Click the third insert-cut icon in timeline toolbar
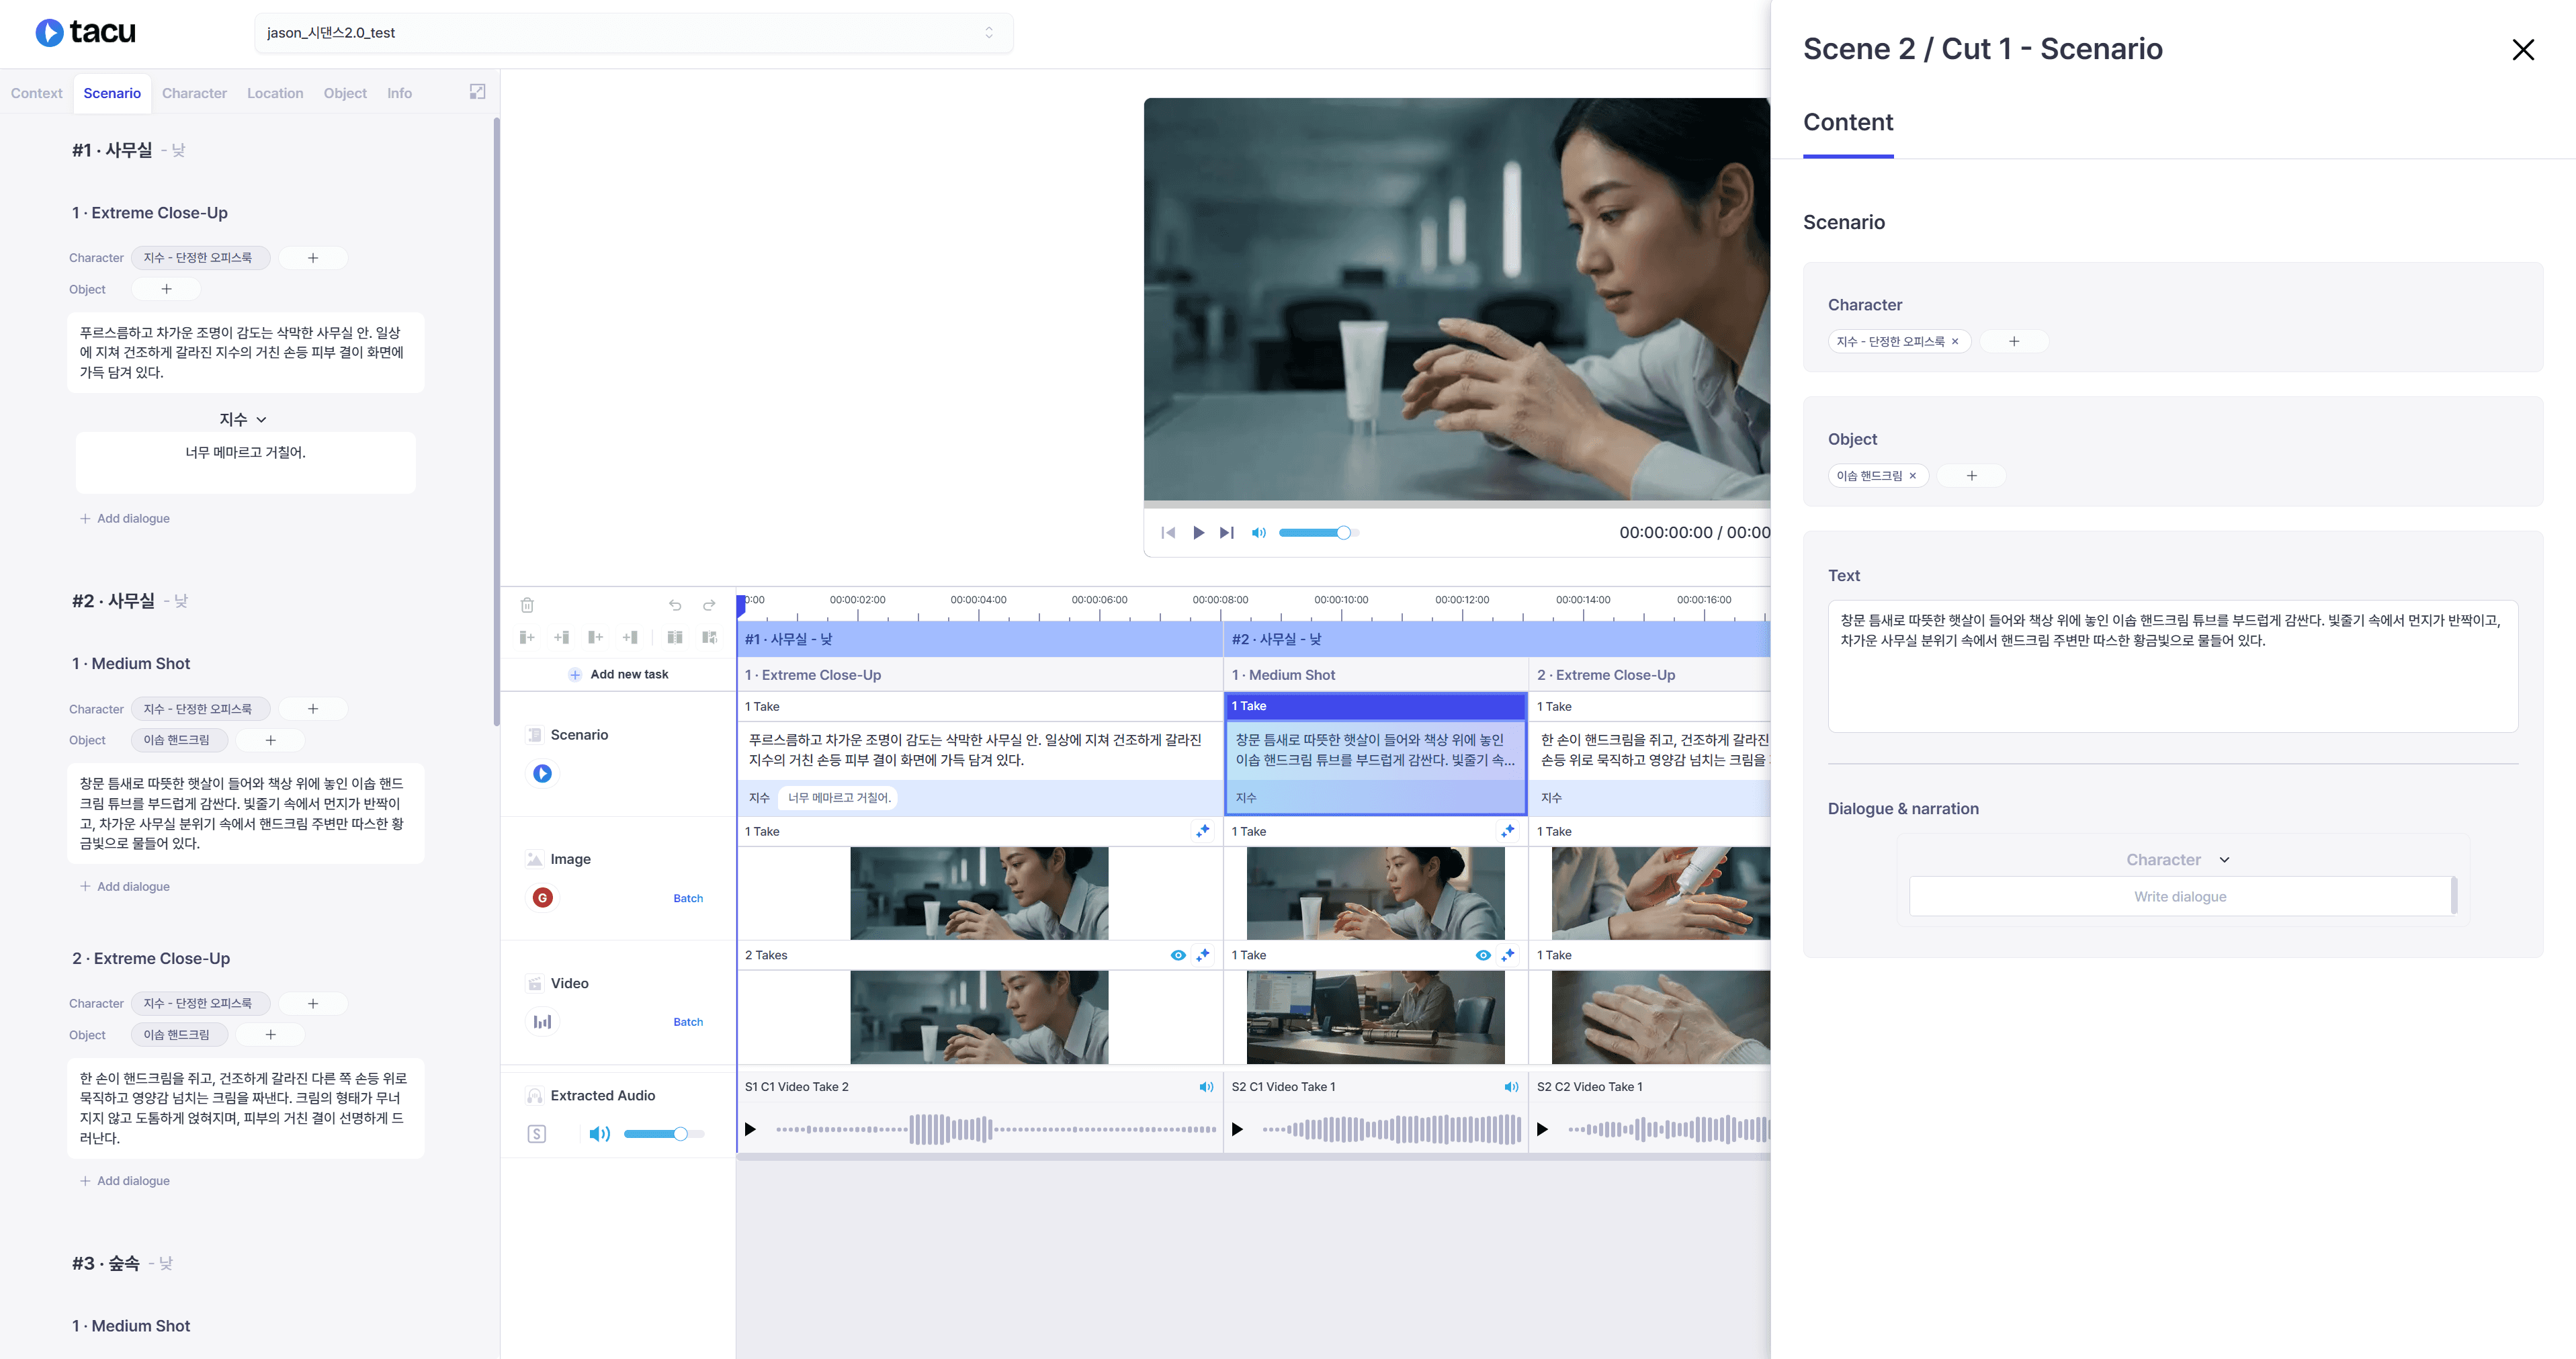This screenshot has width=2576, height=1359. click(x=595, y=637)
